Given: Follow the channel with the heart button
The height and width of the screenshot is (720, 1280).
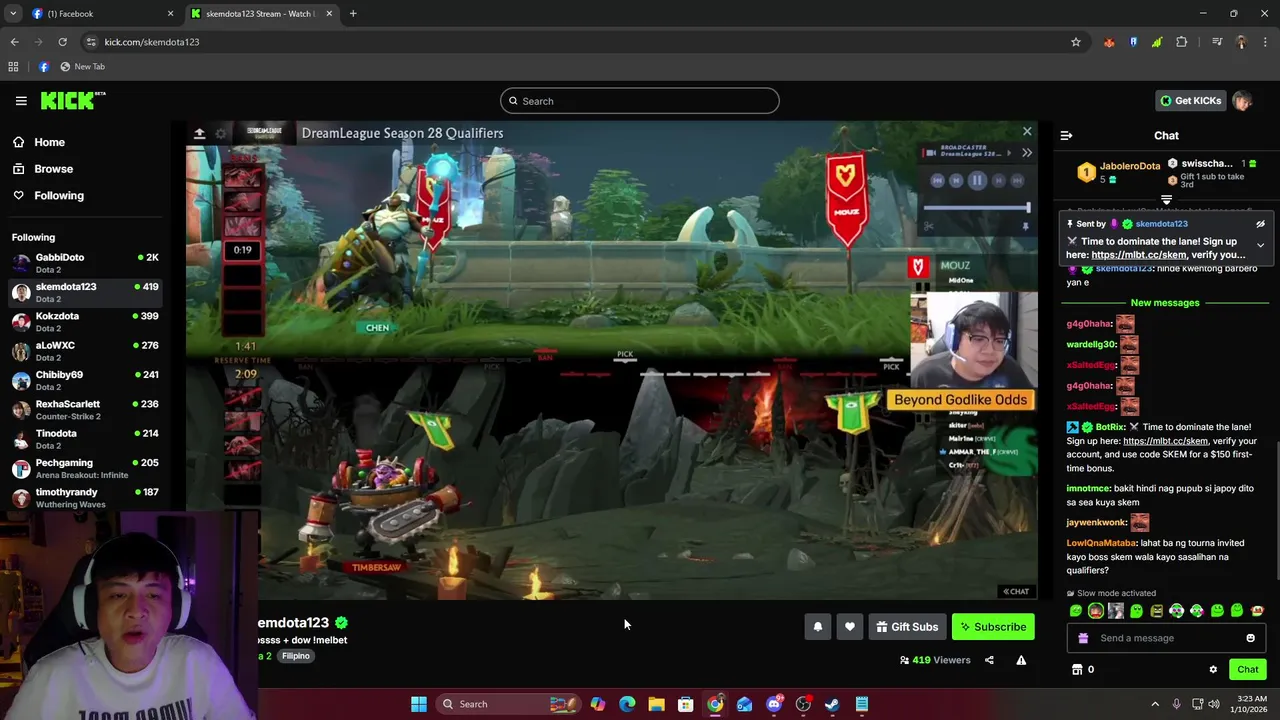Looking at the screenshot, I should [x=849, y=627].
